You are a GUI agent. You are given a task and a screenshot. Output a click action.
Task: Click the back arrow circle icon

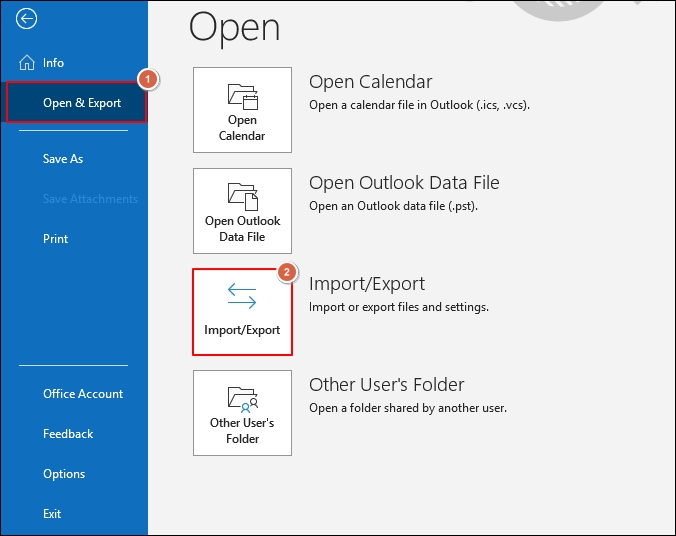(26, 19)
